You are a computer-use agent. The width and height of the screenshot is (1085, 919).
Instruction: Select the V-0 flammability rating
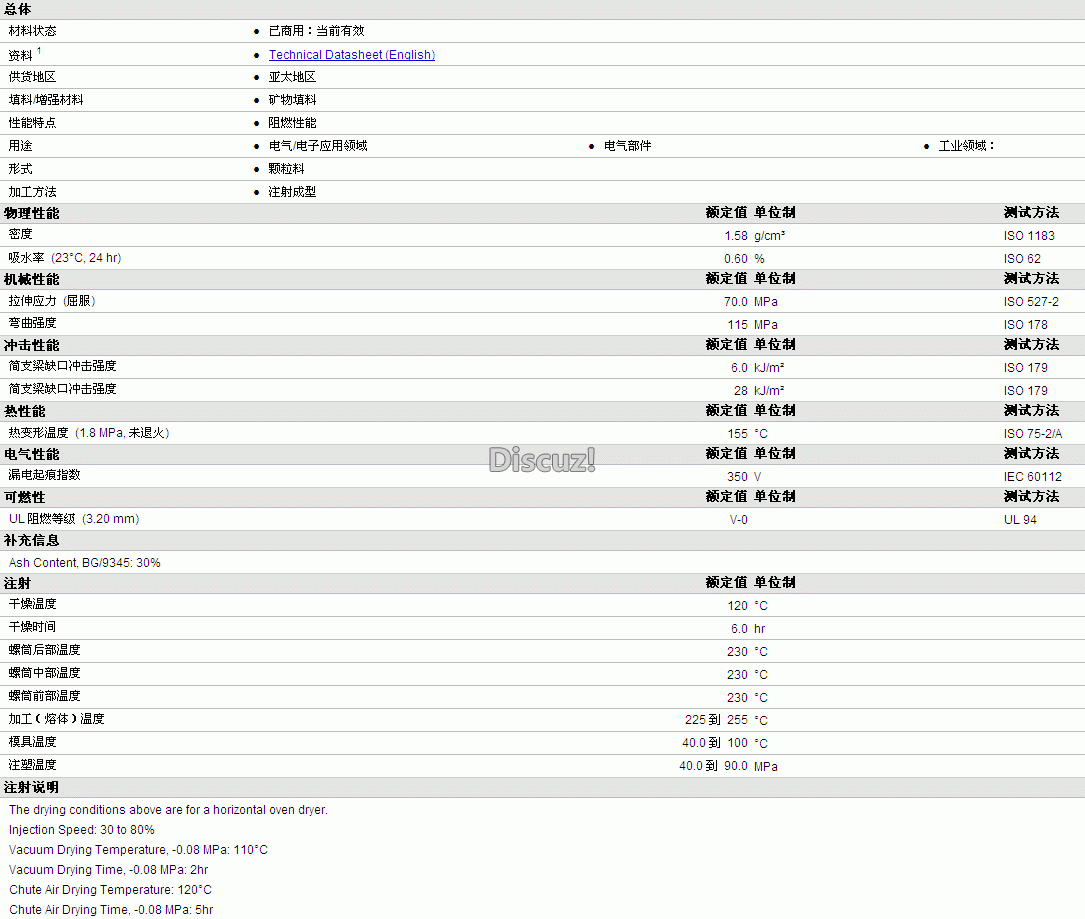click(738, 520)
